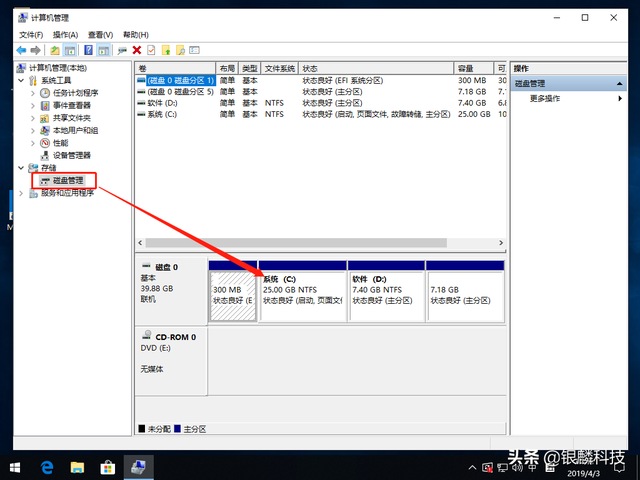Collapse the 系统工具 node
The width and height of the screenshot is (640, 480).
21,80
